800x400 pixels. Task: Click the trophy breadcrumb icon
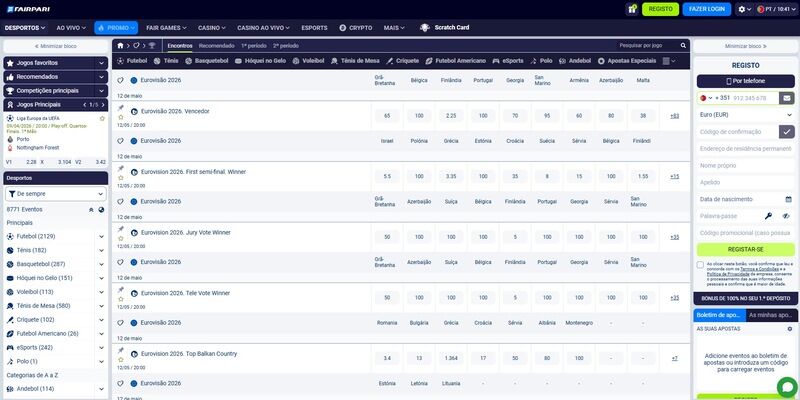pos(152,46)
